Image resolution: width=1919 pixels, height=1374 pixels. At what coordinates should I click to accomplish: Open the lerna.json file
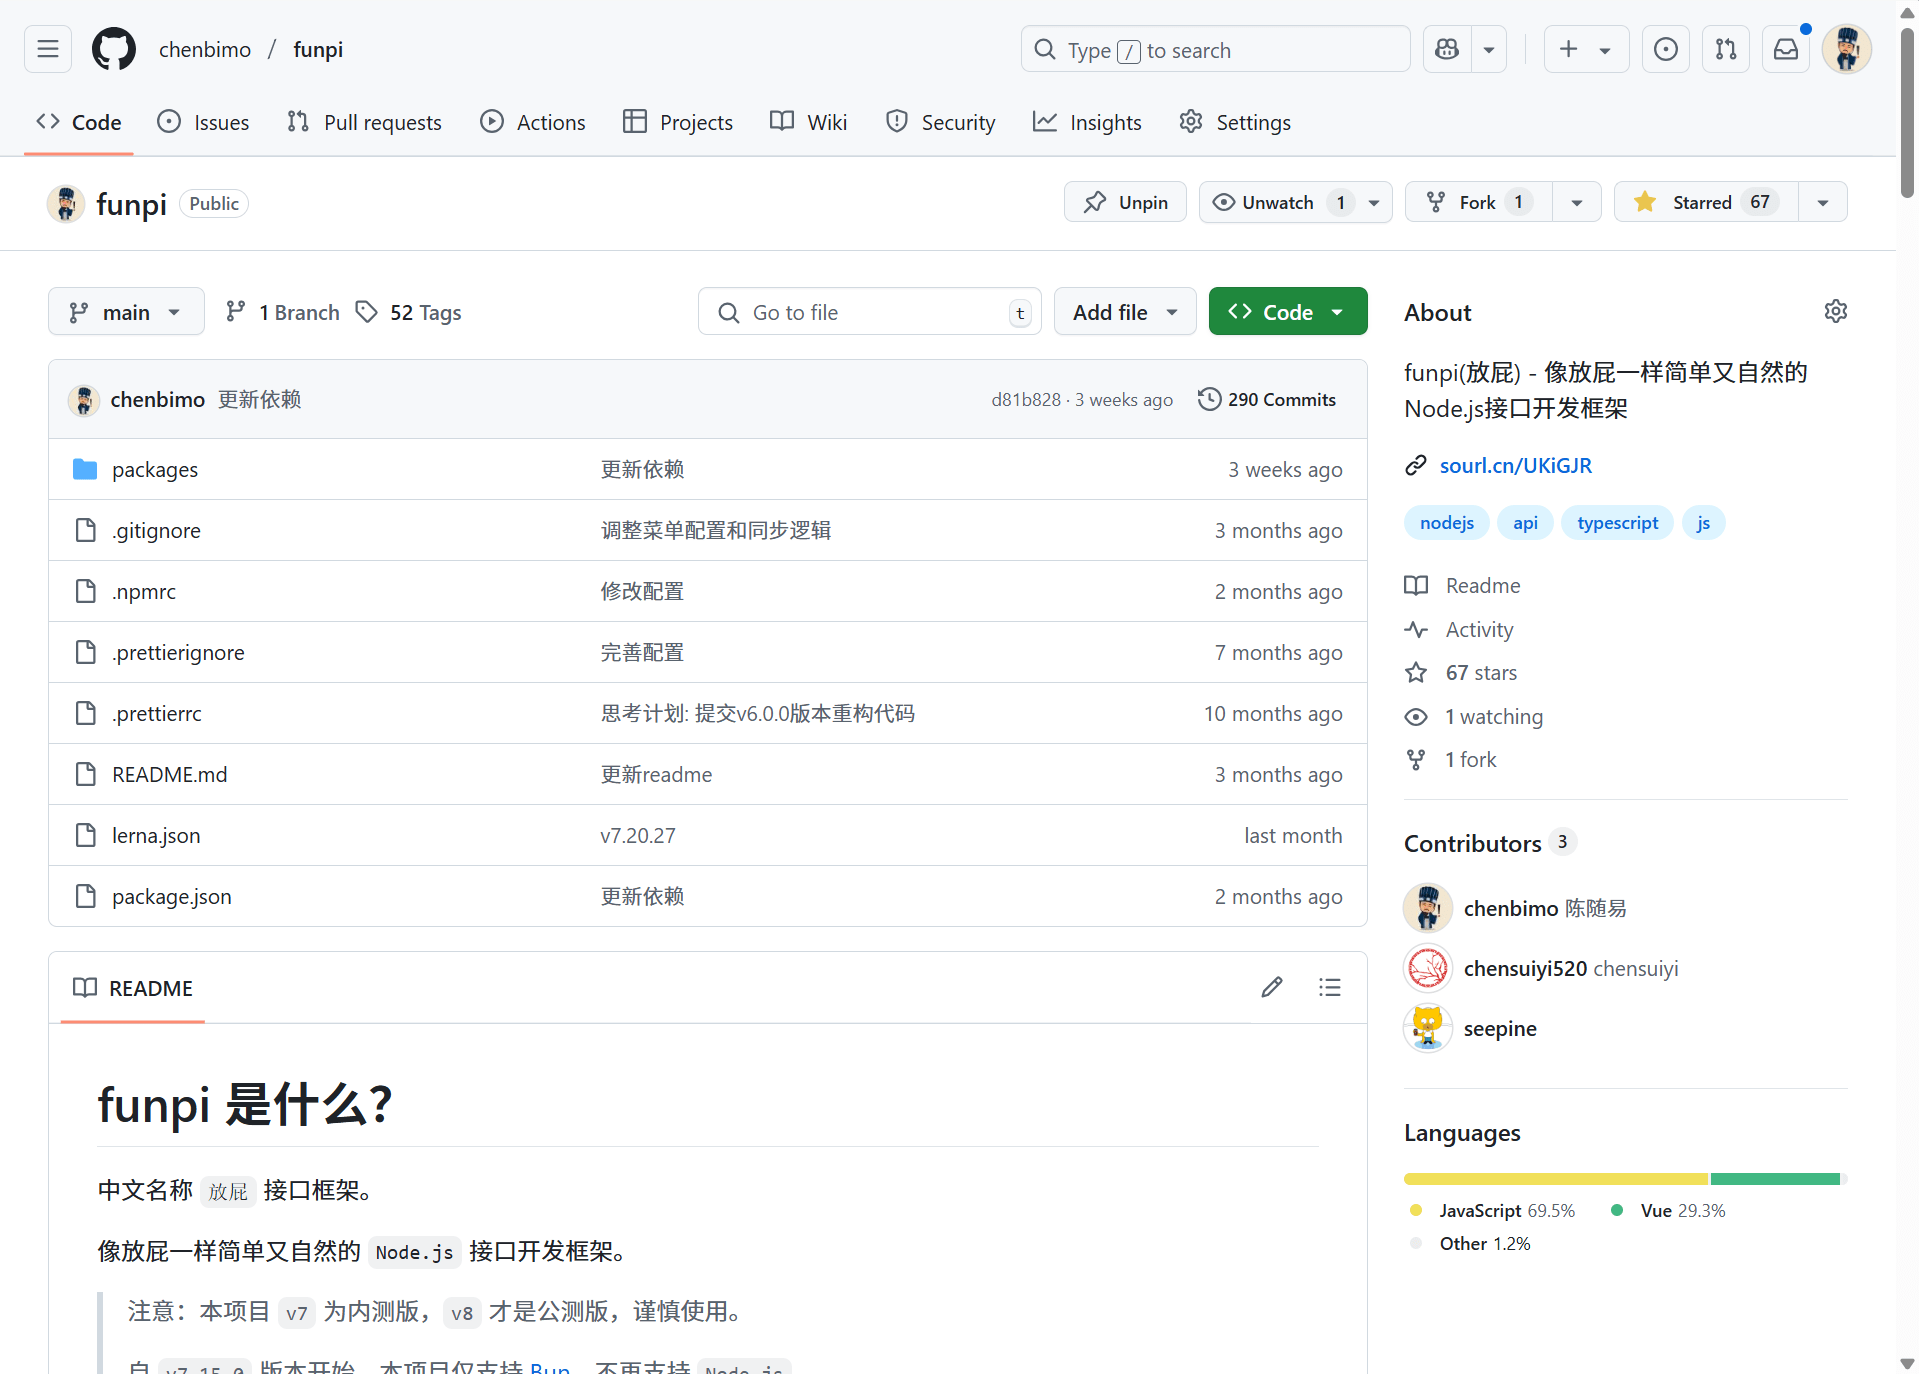[x=156, y=835]
